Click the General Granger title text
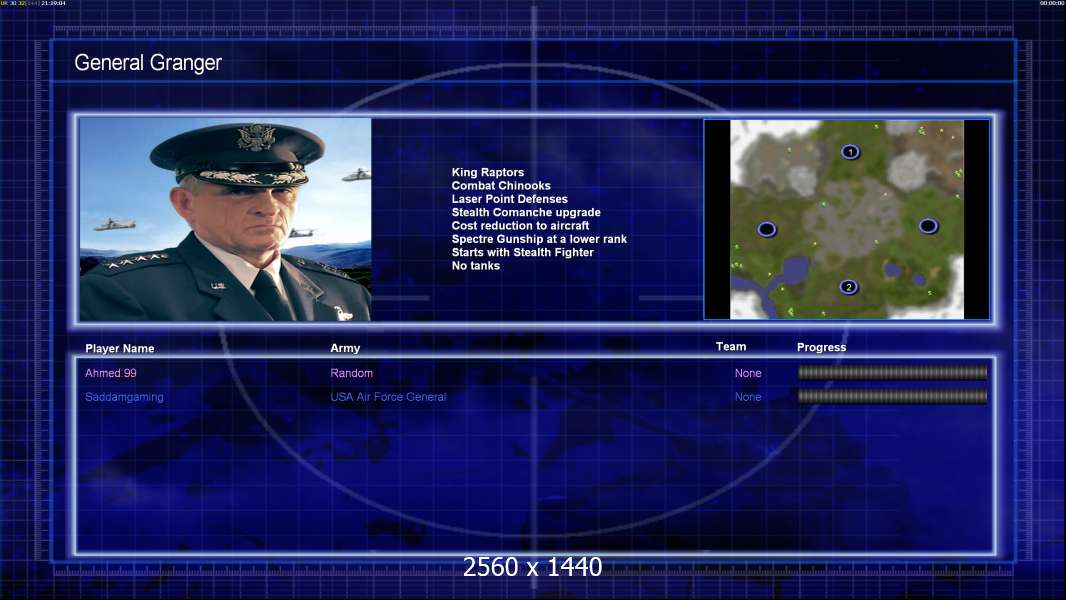The image size is (1066, 600). (148, 63)
